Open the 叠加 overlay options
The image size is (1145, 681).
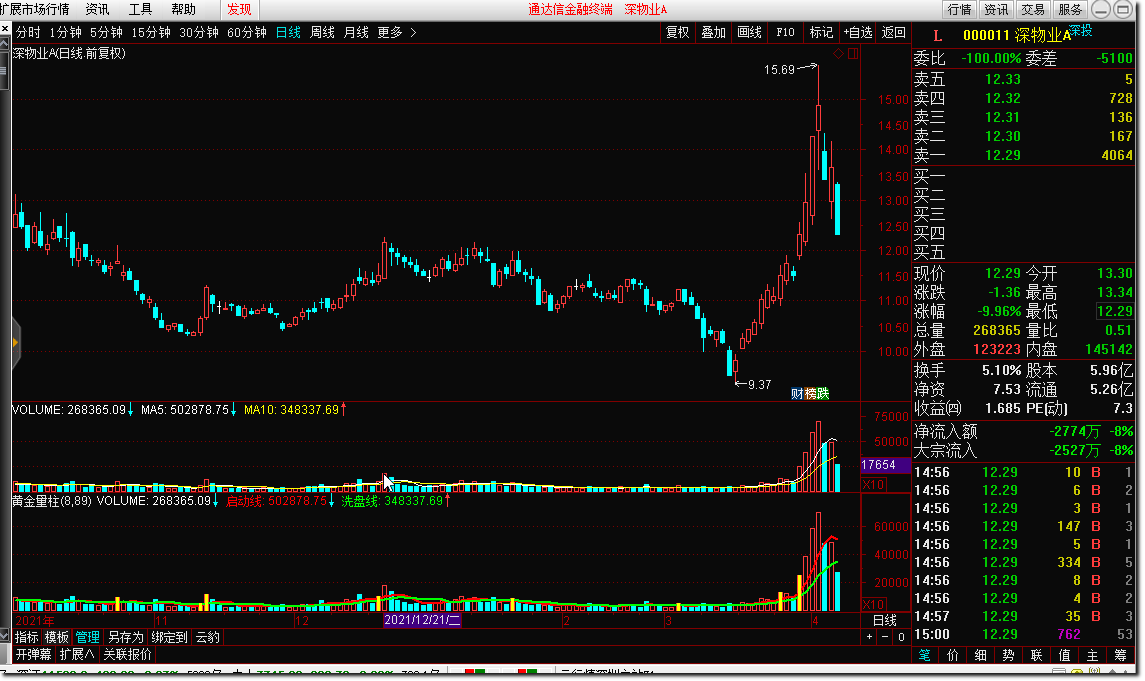tap(713, 32)
